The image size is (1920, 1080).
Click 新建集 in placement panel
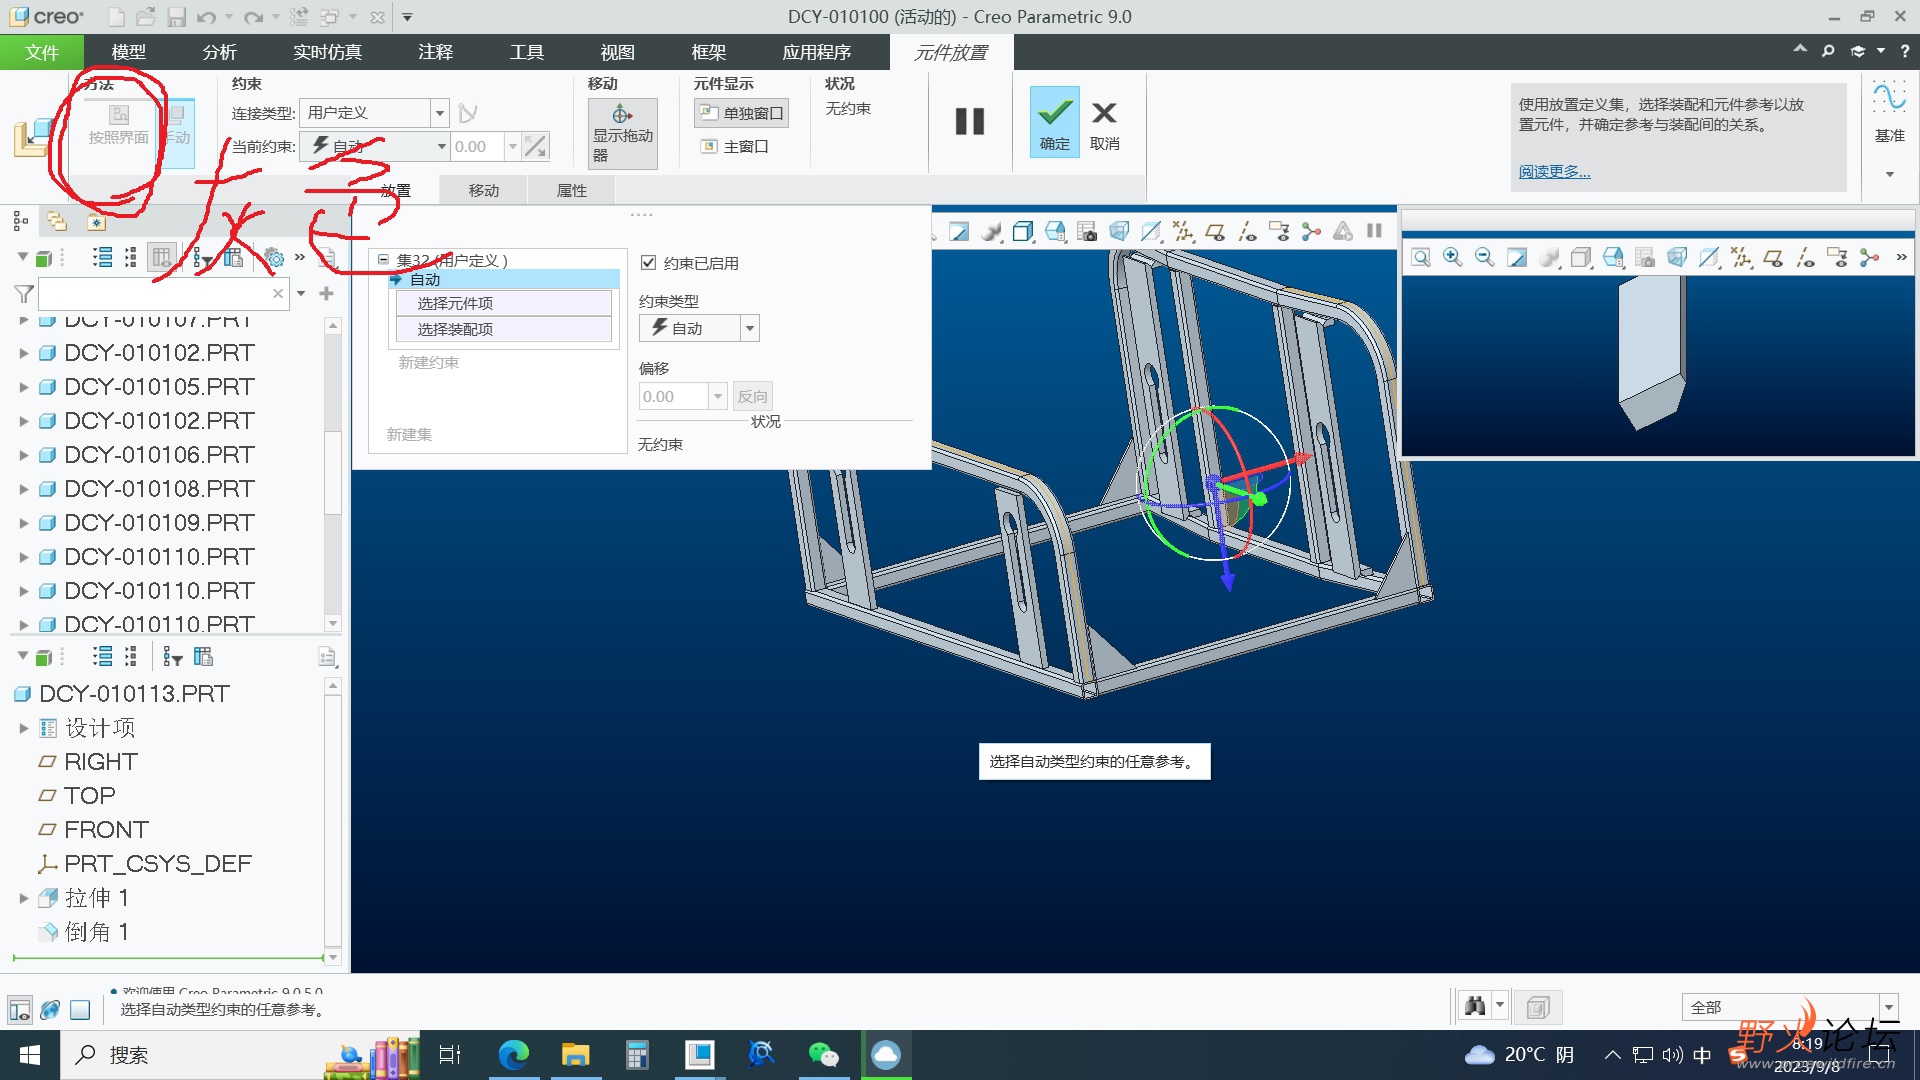coord(409,434)
